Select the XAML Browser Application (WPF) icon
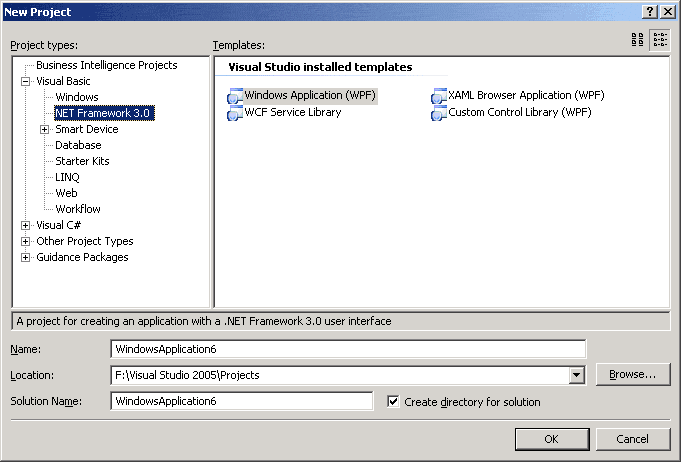 pos(438,96)
